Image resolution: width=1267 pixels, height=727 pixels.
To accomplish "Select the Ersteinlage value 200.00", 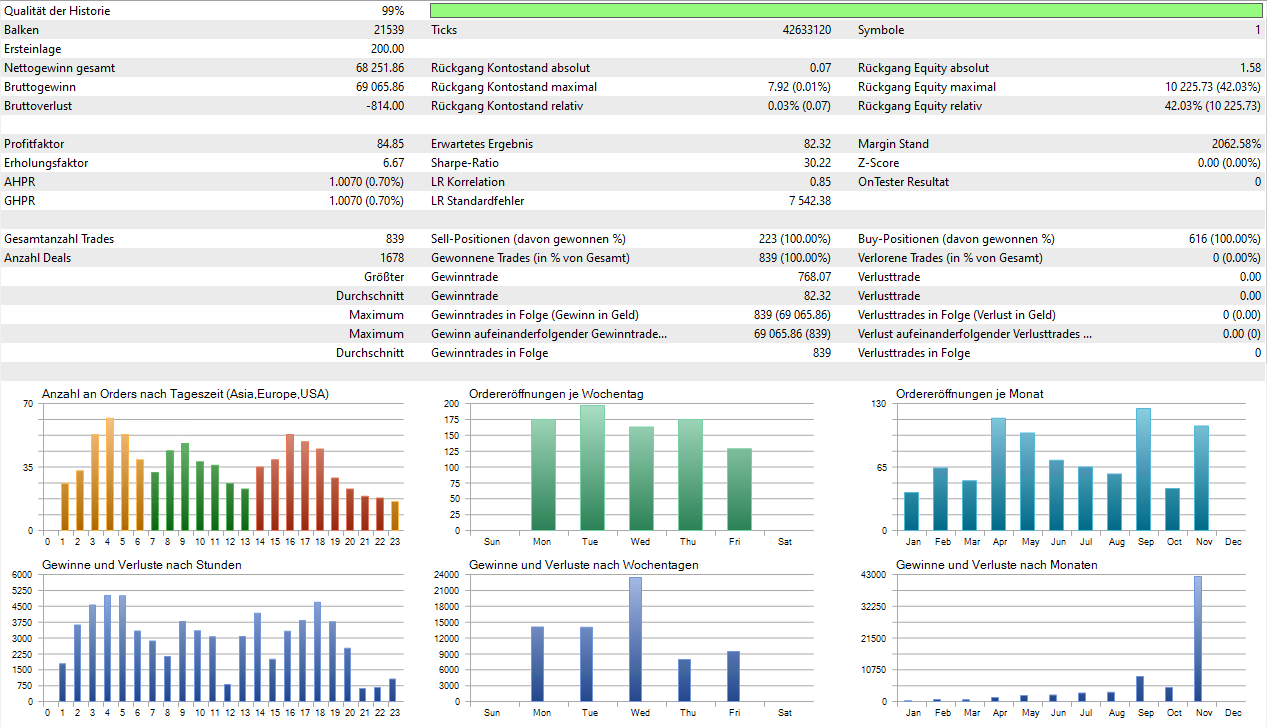I will (x=387, y=49).
